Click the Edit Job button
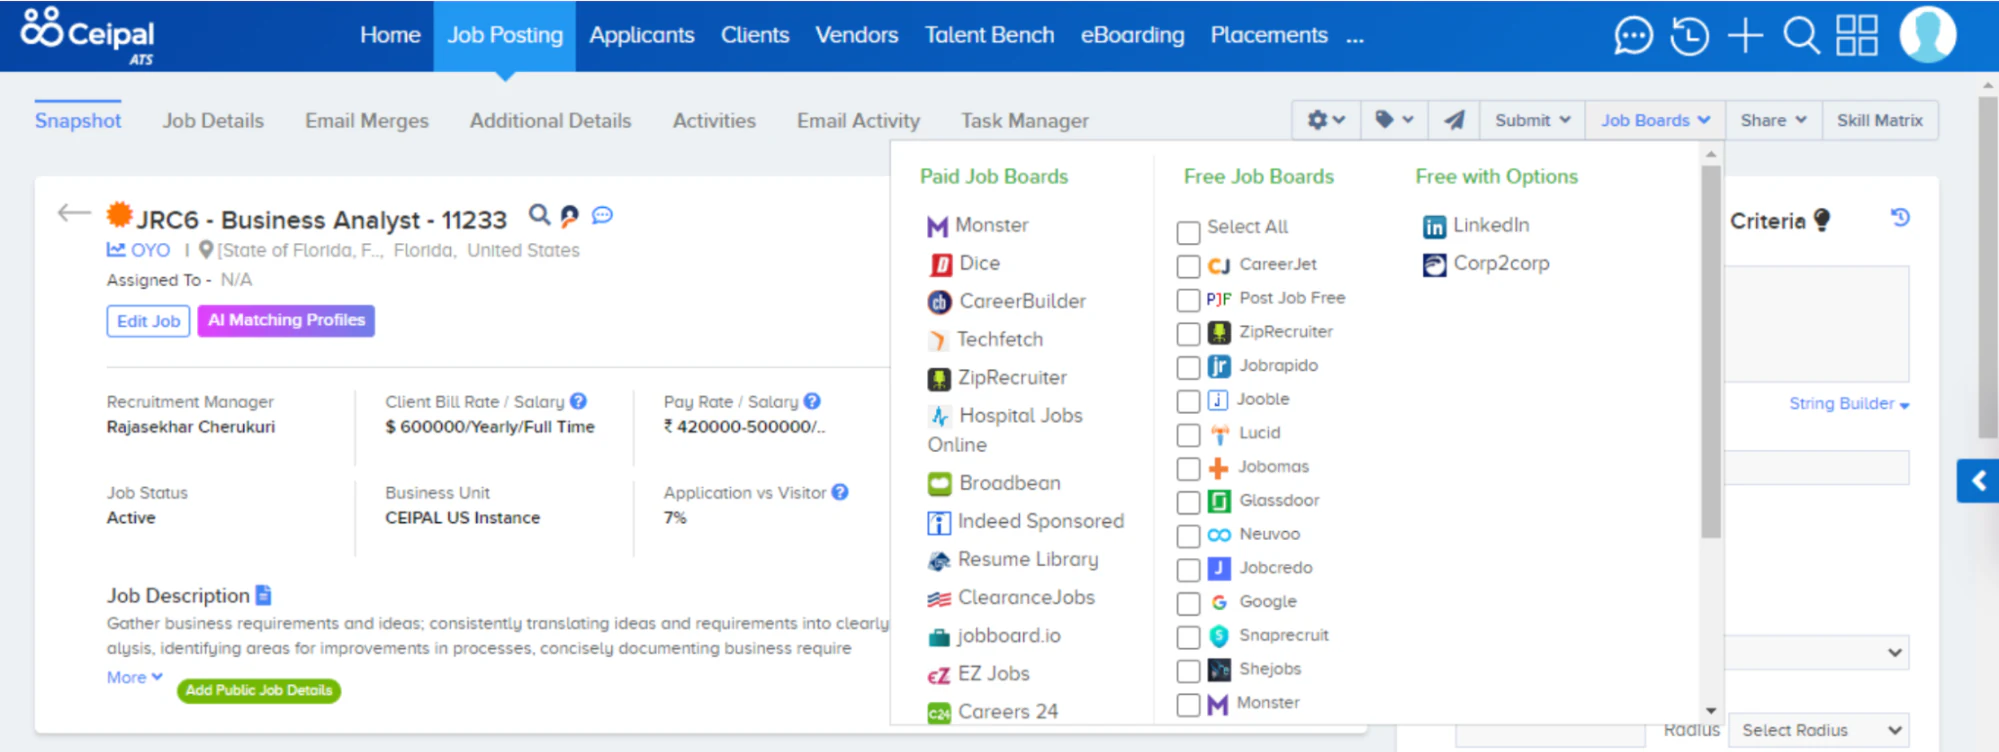1999x752 pixels. point(148,321)
